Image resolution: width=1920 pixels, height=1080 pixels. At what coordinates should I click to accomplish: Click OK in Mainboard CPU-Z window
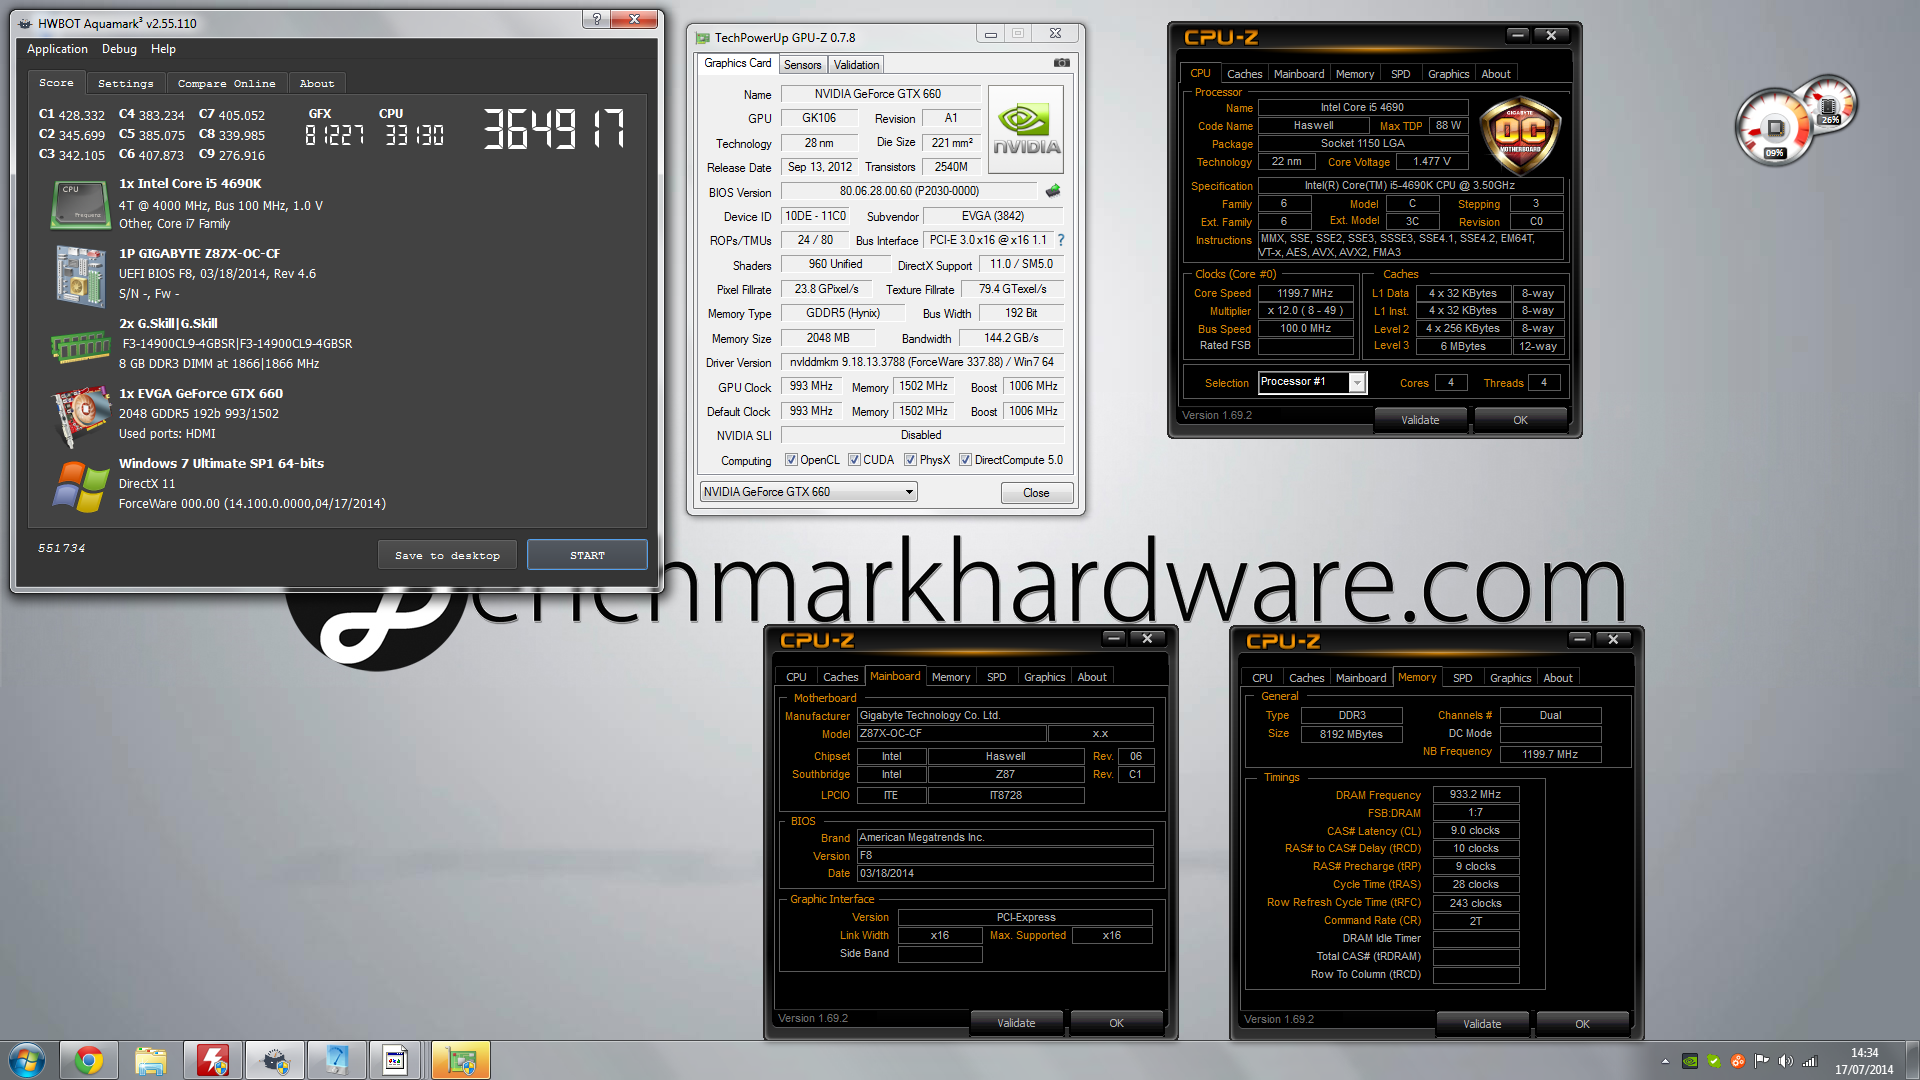(1116, 1023)
